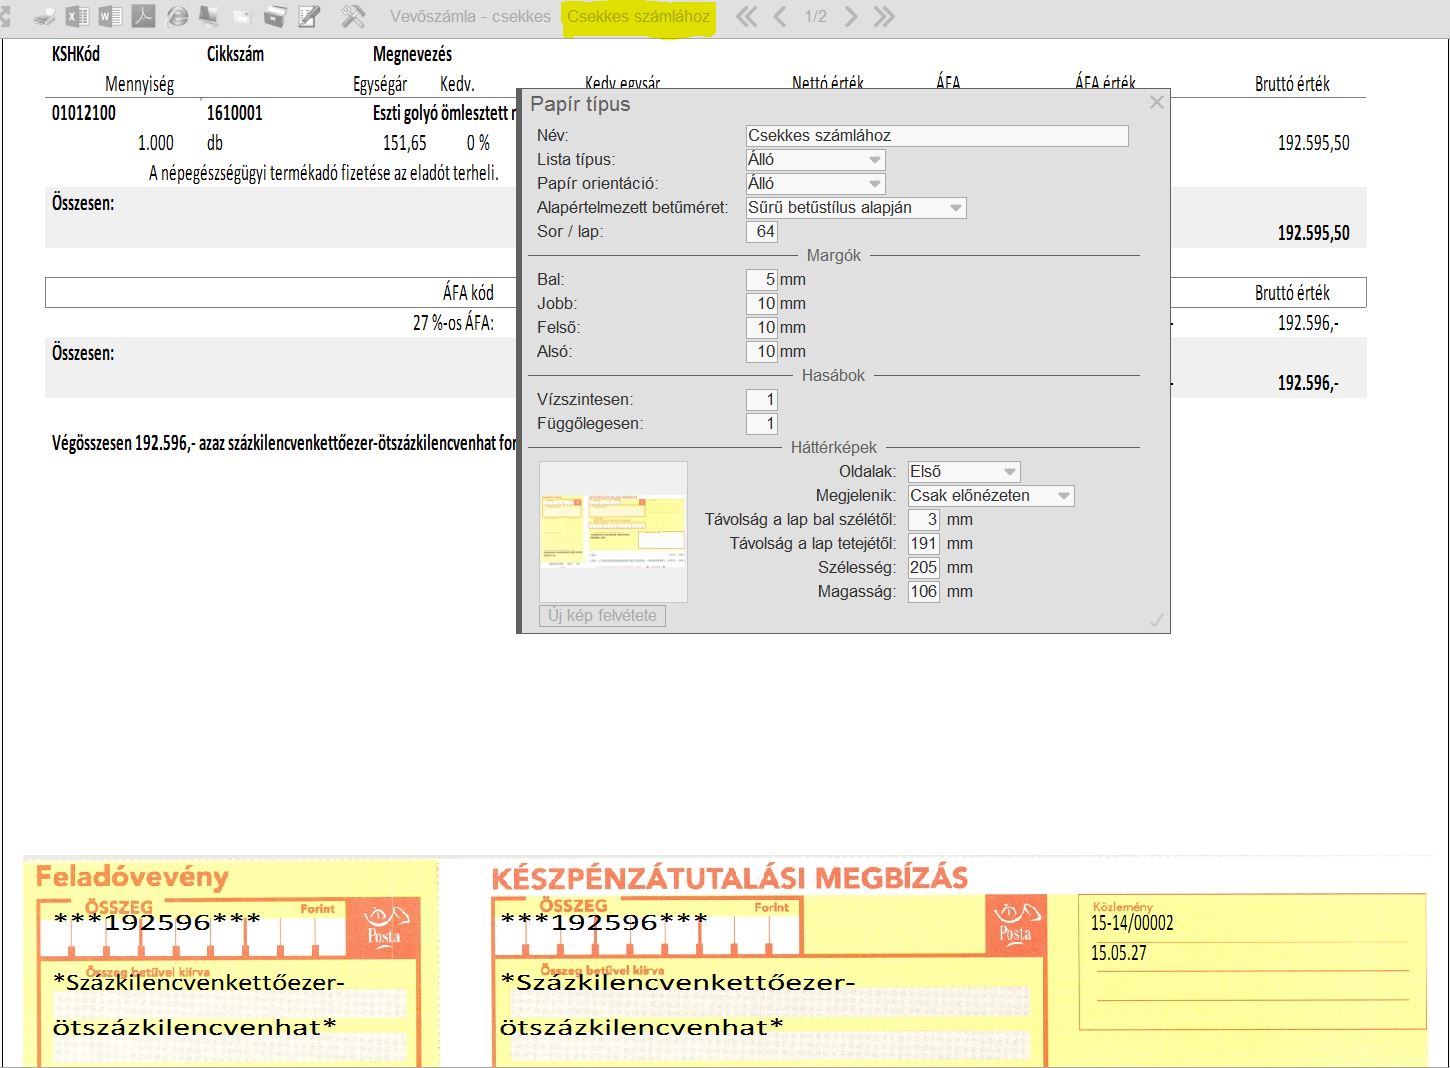This screenshot has height=1068, width=1450.
Task: Click the KÉSZPÉNZÁTUTALÁSI MEGBÍZÁS heading
Action: tap(730, 878)
